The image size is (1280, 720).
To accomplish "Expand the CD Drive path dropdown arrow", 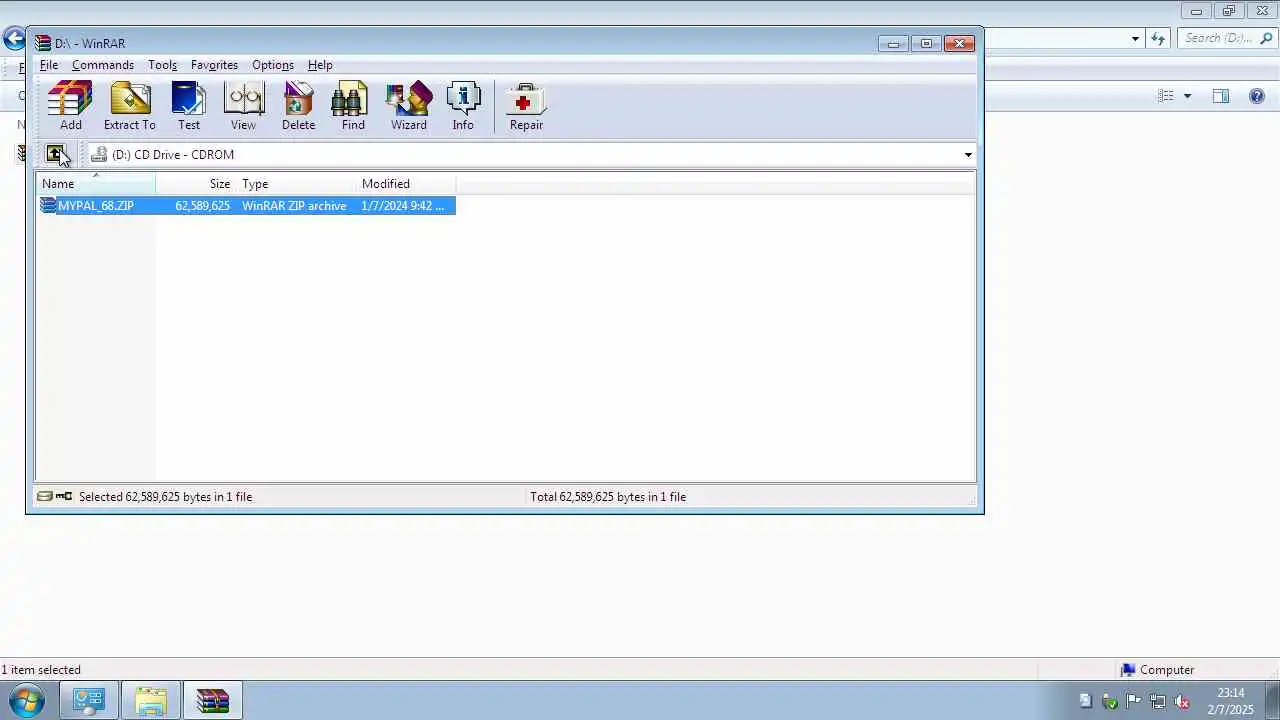I will 968,154.
